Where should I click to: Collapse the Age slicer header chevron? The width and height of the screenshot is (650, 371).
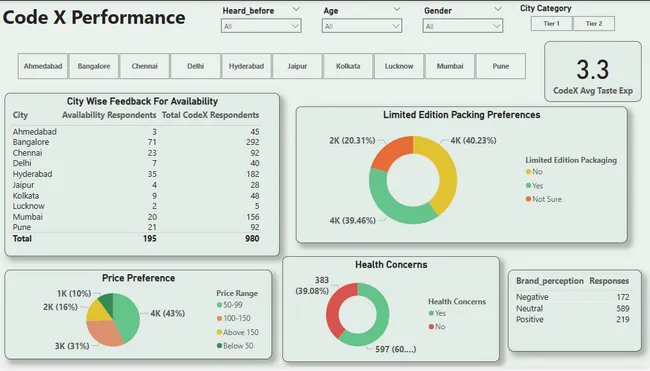tap(397, 9)
